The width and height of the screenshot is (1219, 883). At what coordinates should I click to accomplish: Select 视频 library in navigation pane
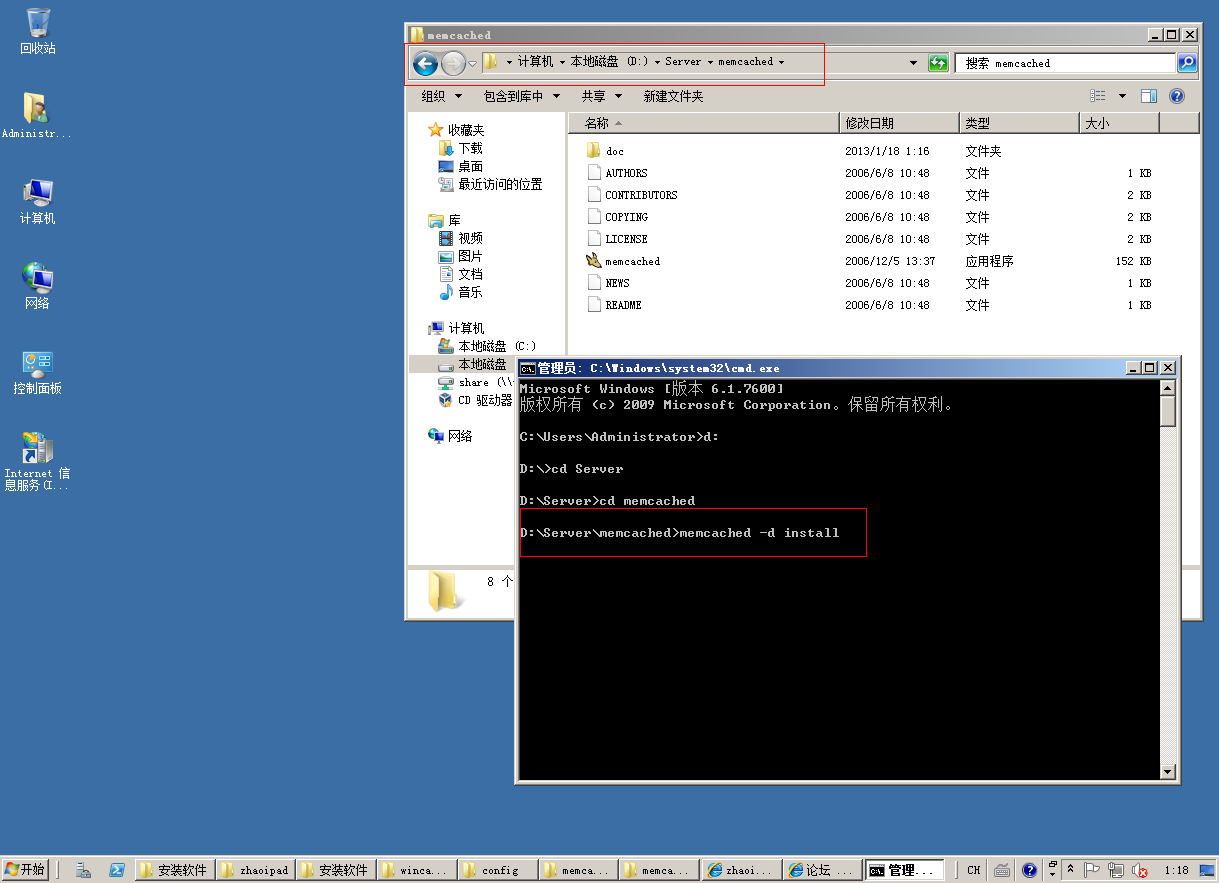470,238
